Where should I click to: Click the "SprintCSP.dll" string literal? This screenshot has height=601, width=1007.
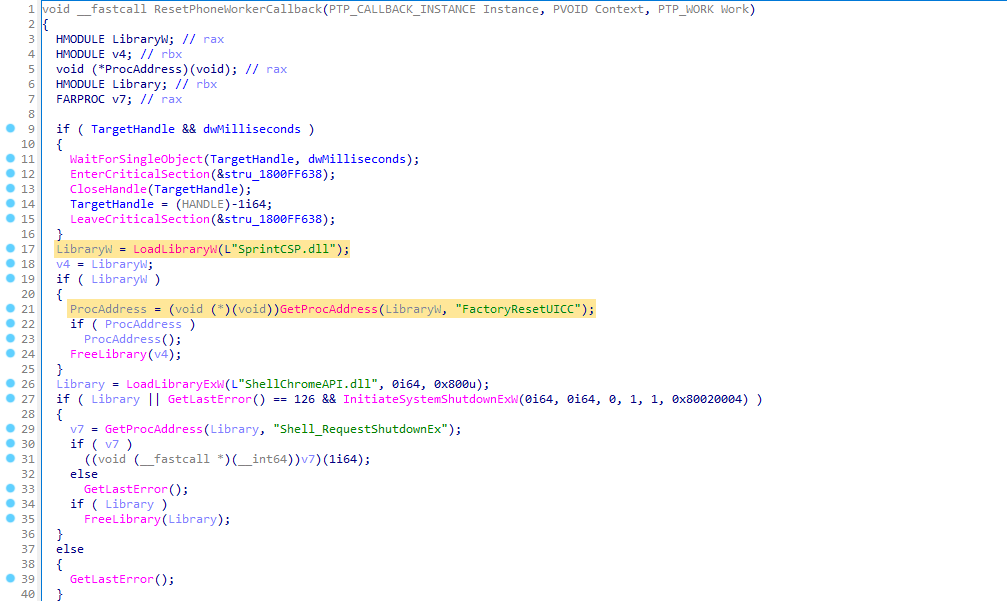(283, 249)
